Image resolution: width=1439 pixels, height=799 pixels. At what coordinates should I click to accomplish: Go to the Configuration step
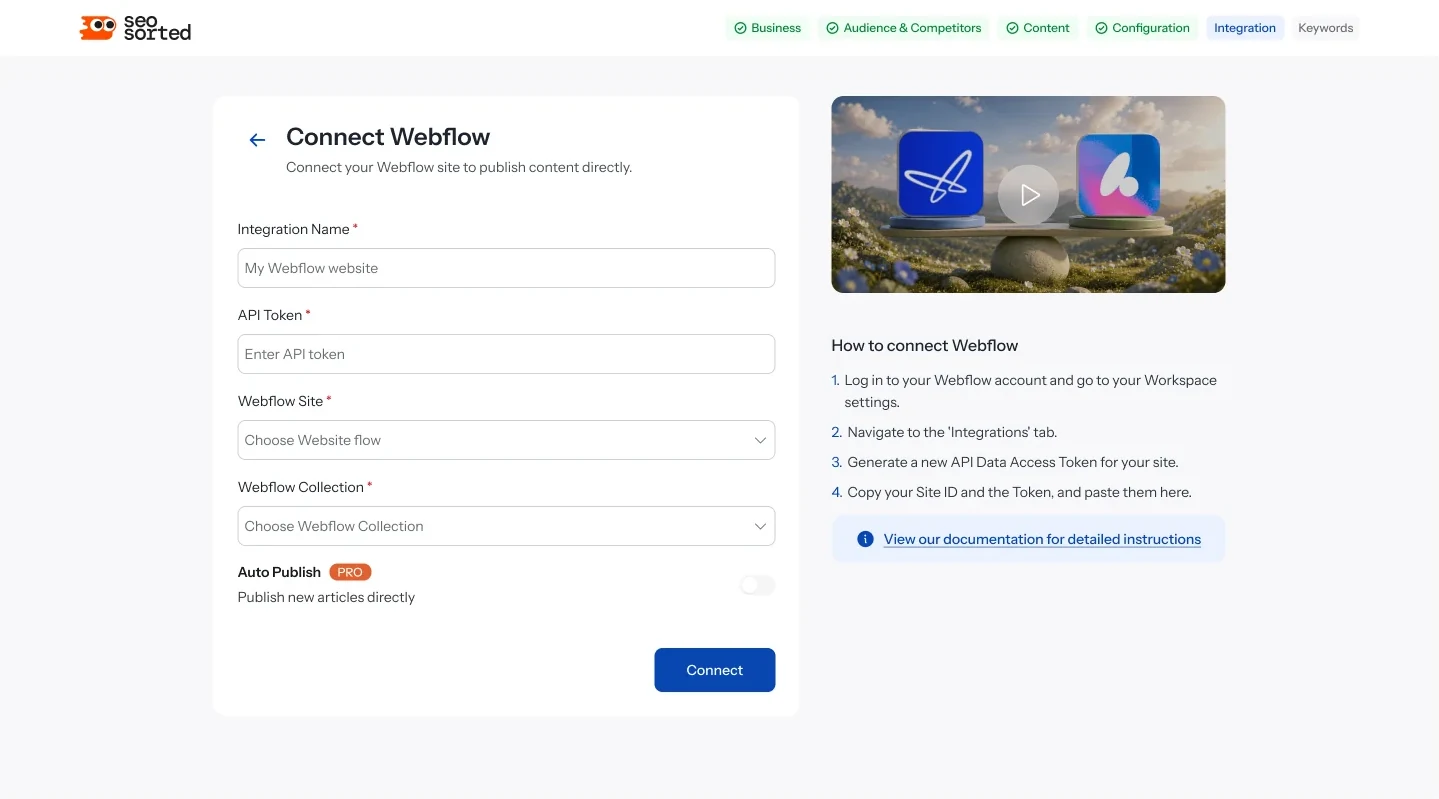click(1142, 28)
